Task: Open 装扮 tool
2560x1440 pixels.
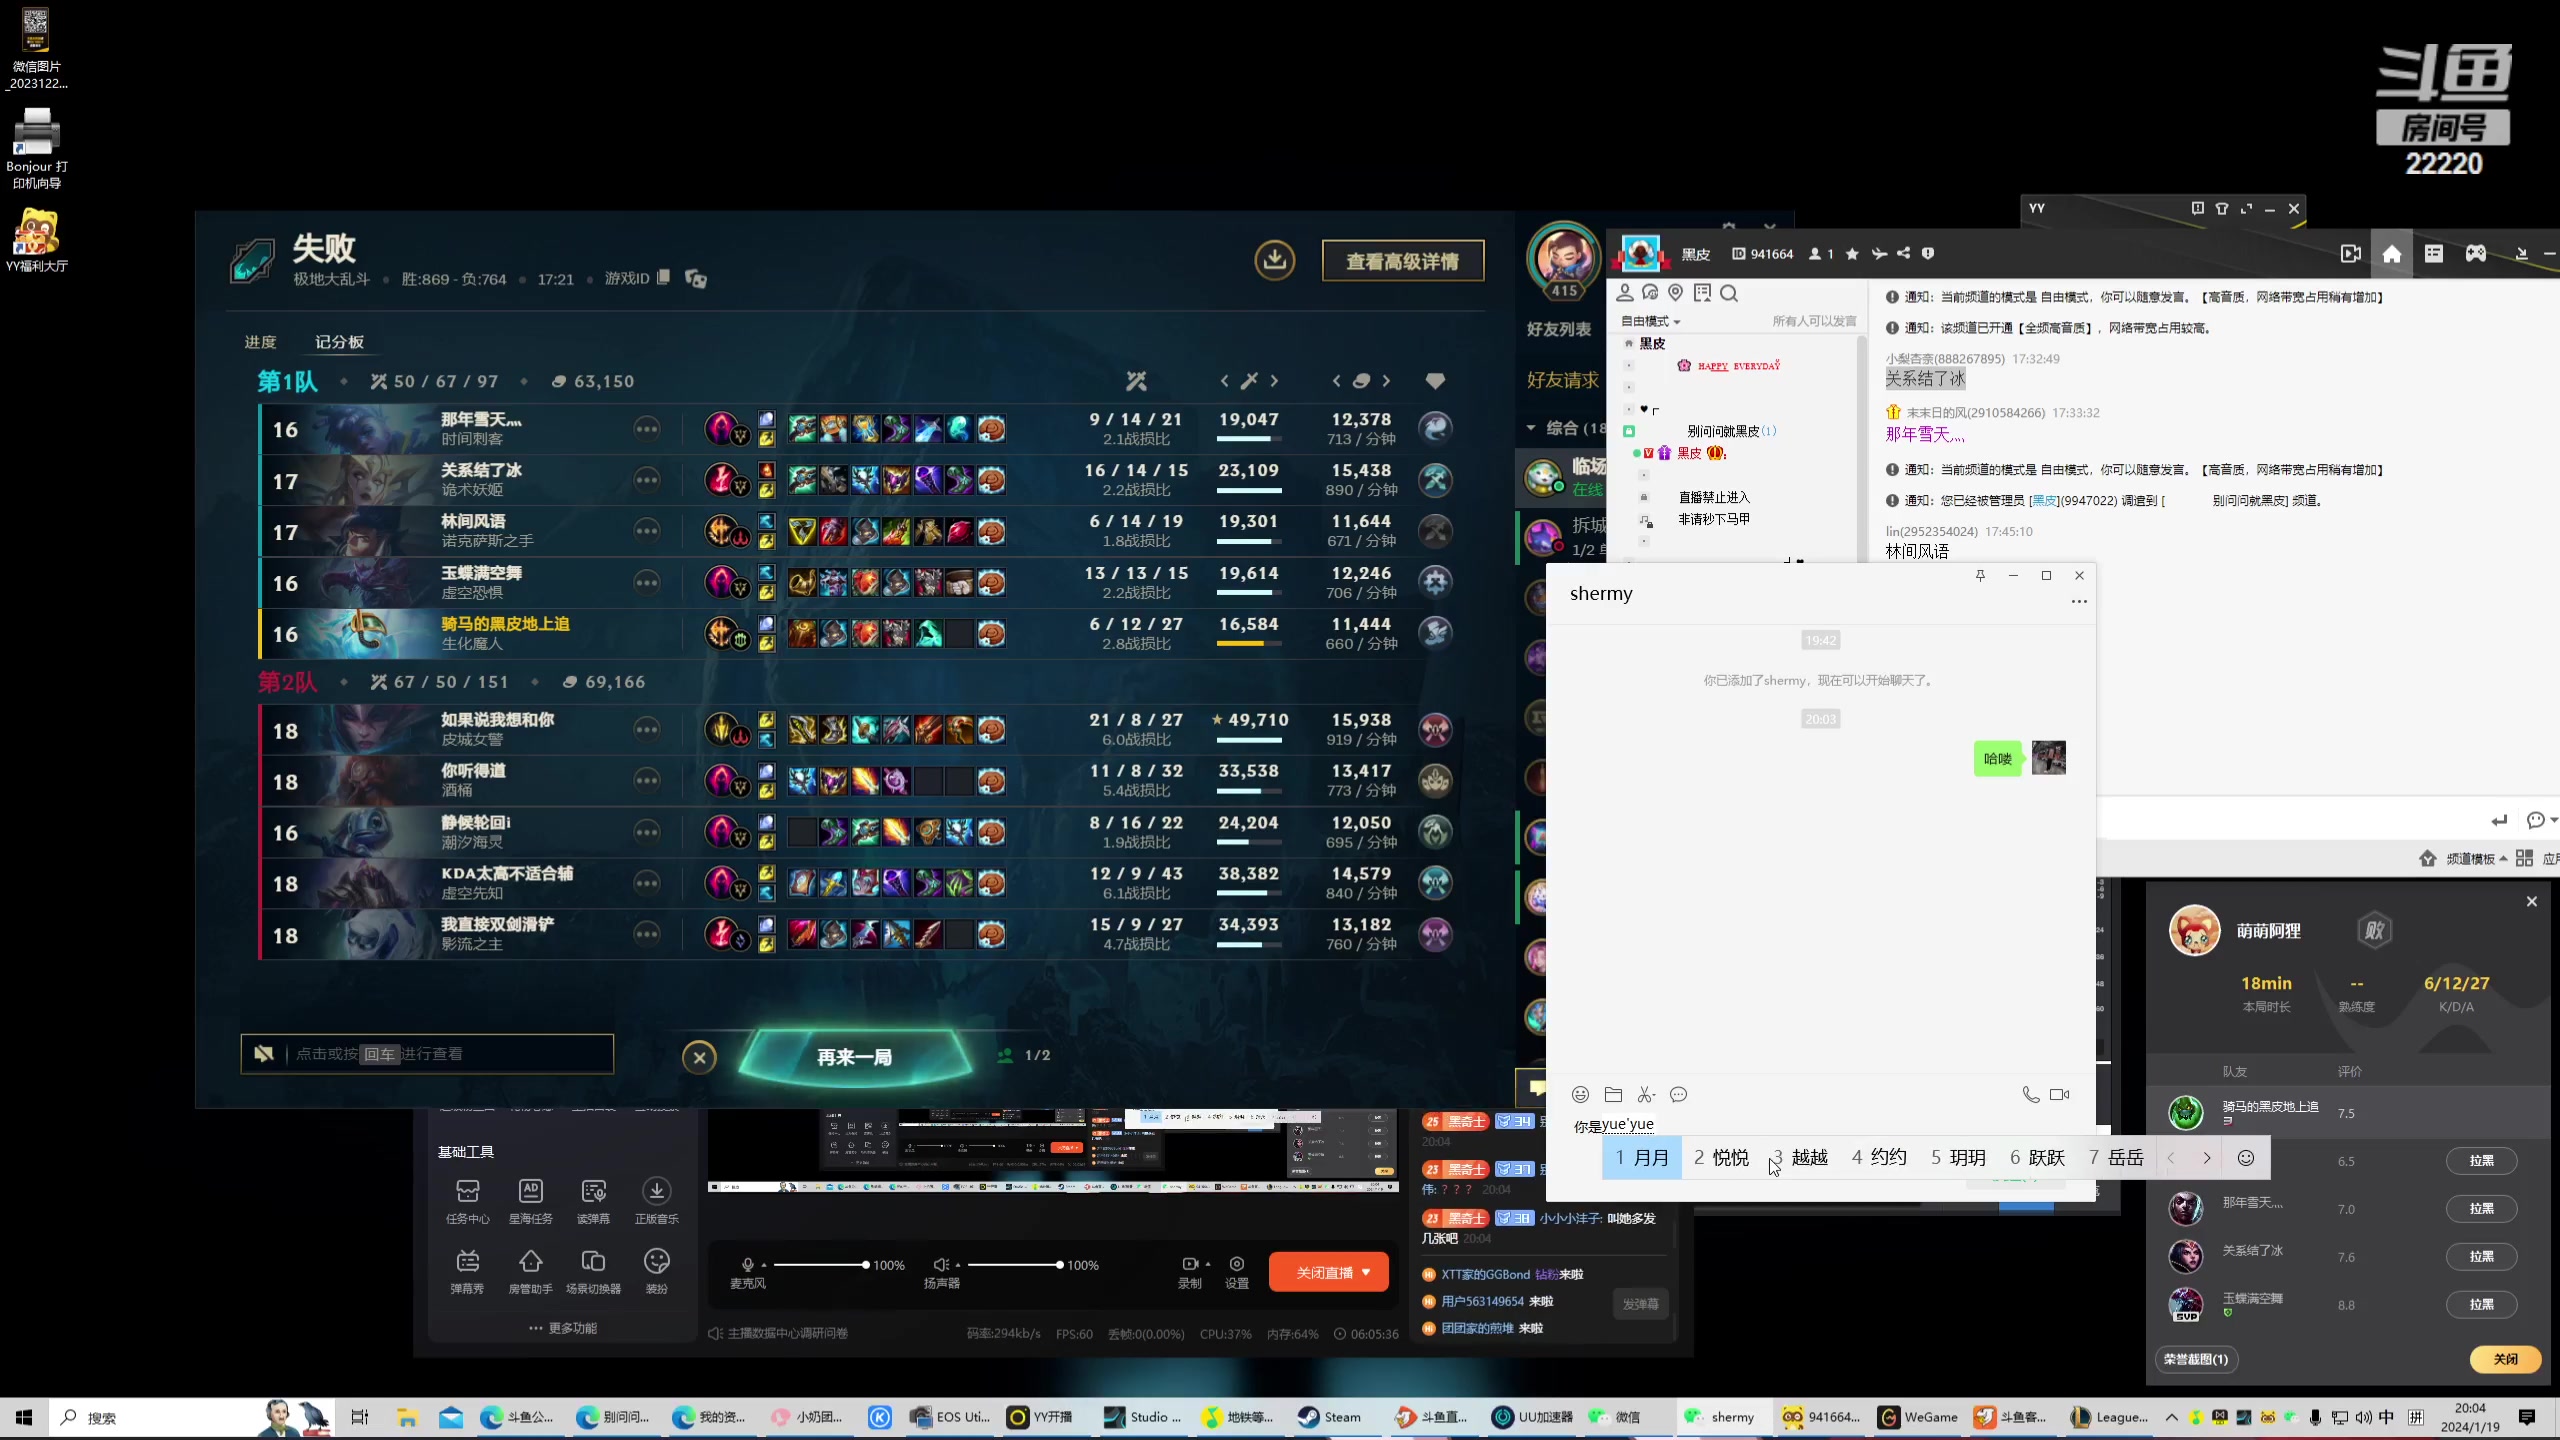Action: [656, 1270]
